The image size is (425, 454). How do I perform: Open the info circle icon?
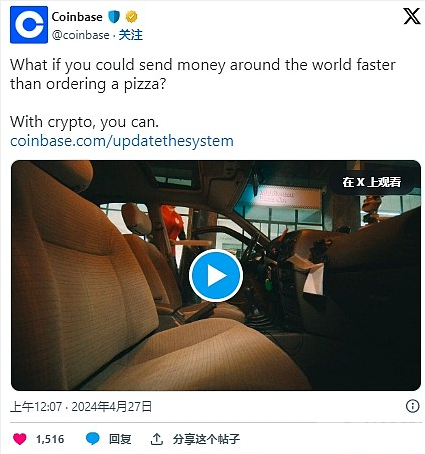412,406
